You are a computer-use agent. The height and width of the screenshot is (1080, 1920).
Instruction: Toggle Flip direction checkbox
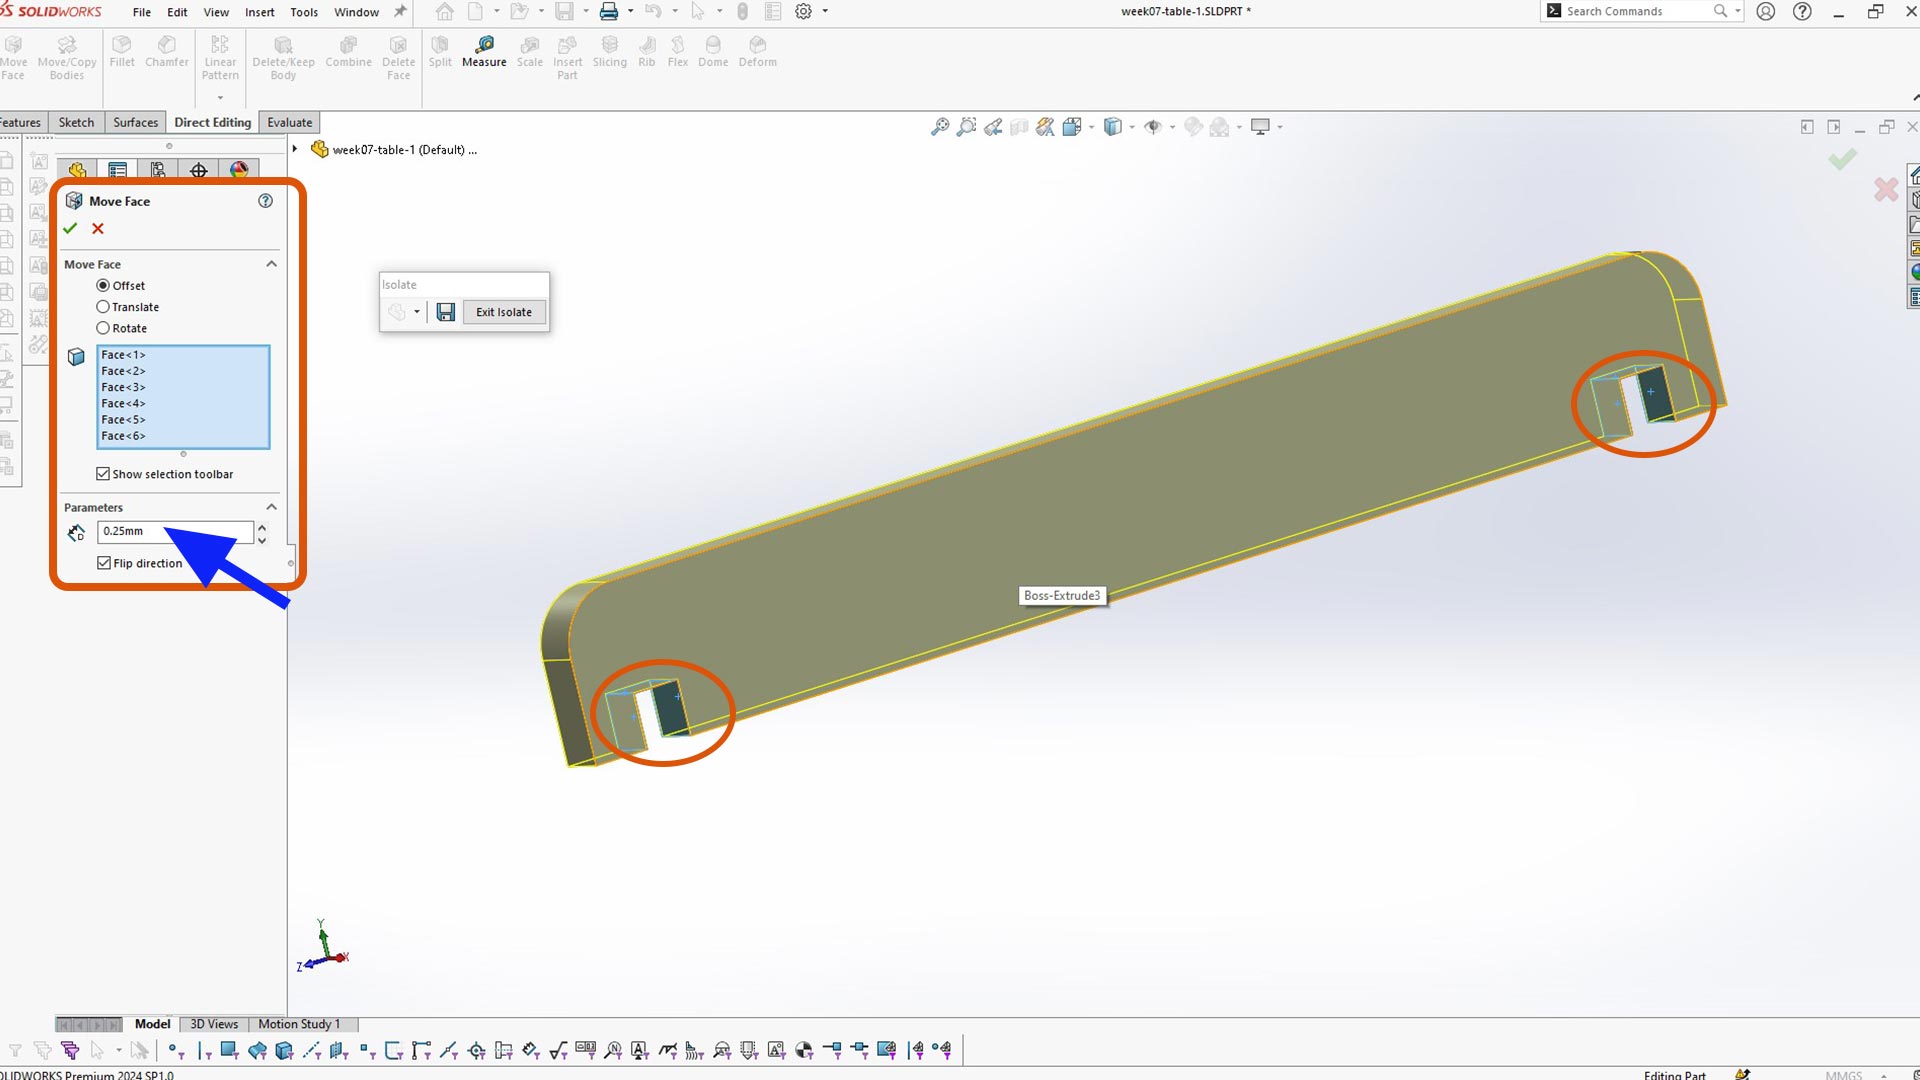(104, 563)
